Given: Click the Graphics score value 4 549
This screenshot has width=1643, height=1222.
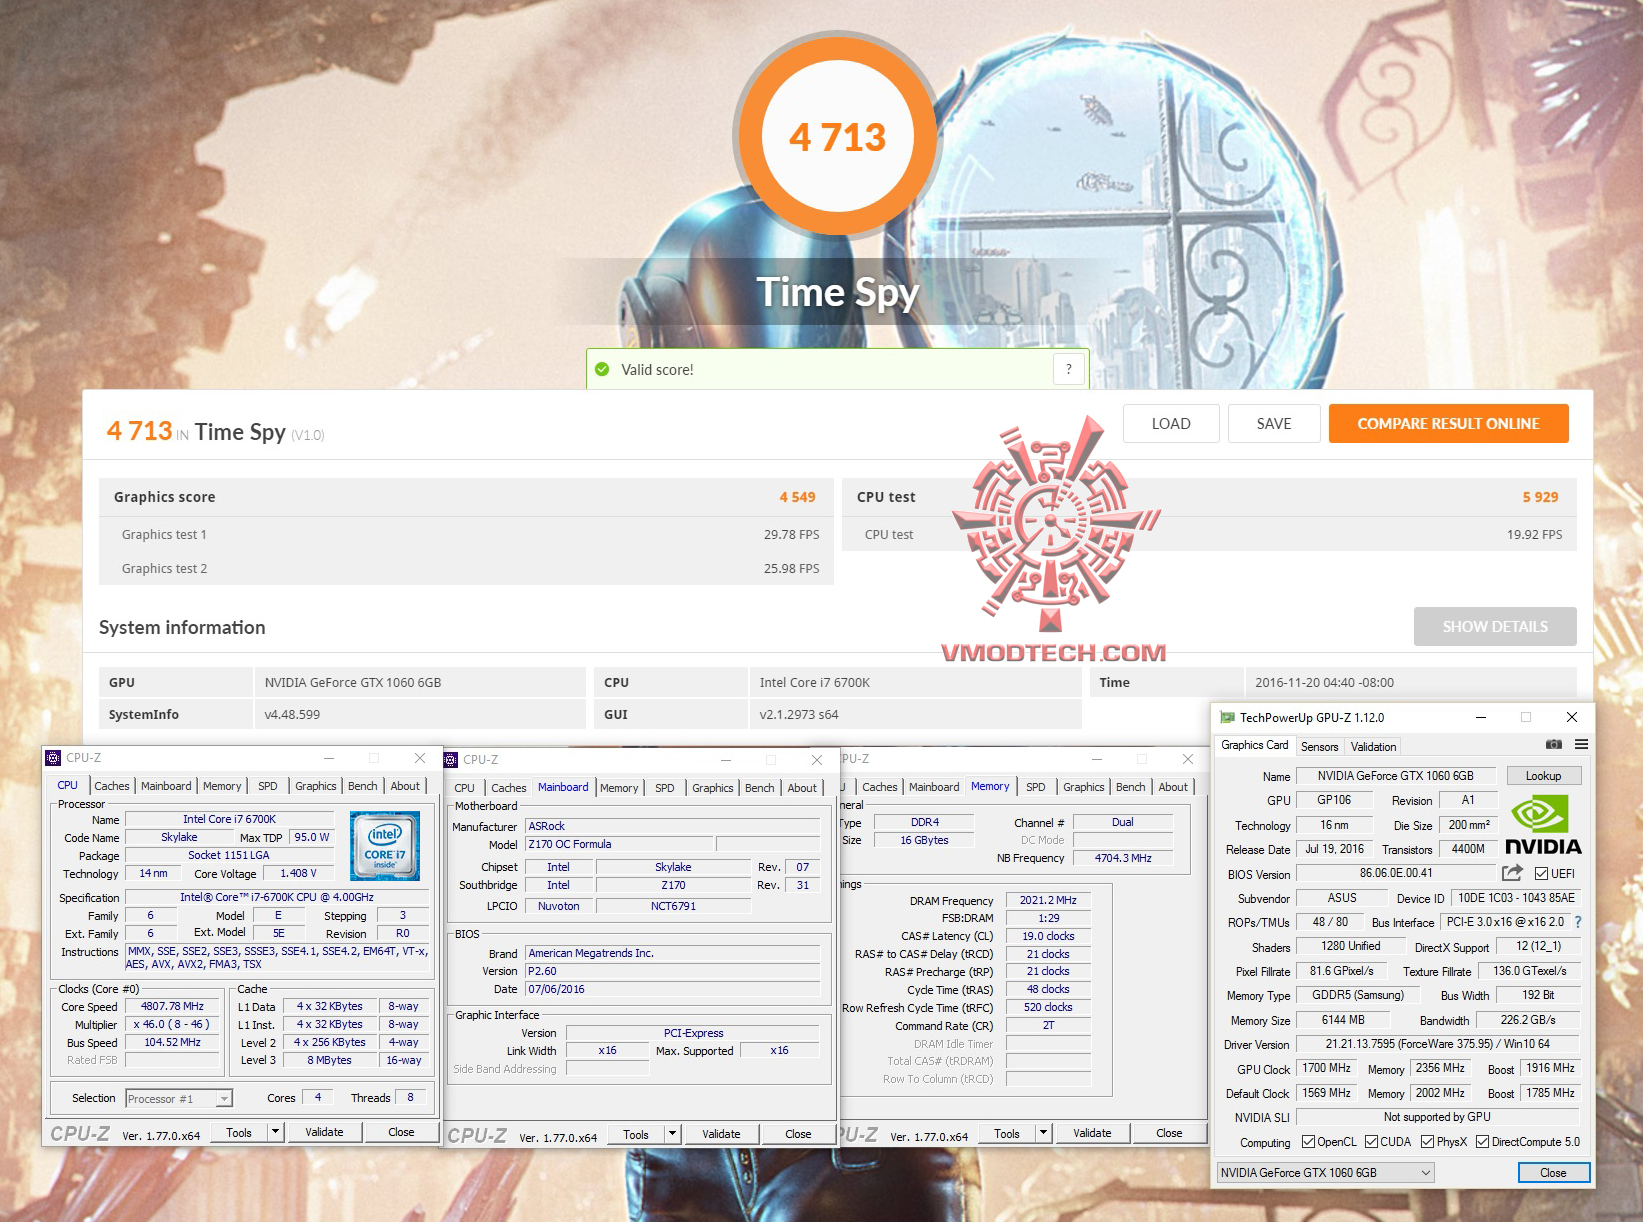Looking at the screenshot, I should [797, 497].
